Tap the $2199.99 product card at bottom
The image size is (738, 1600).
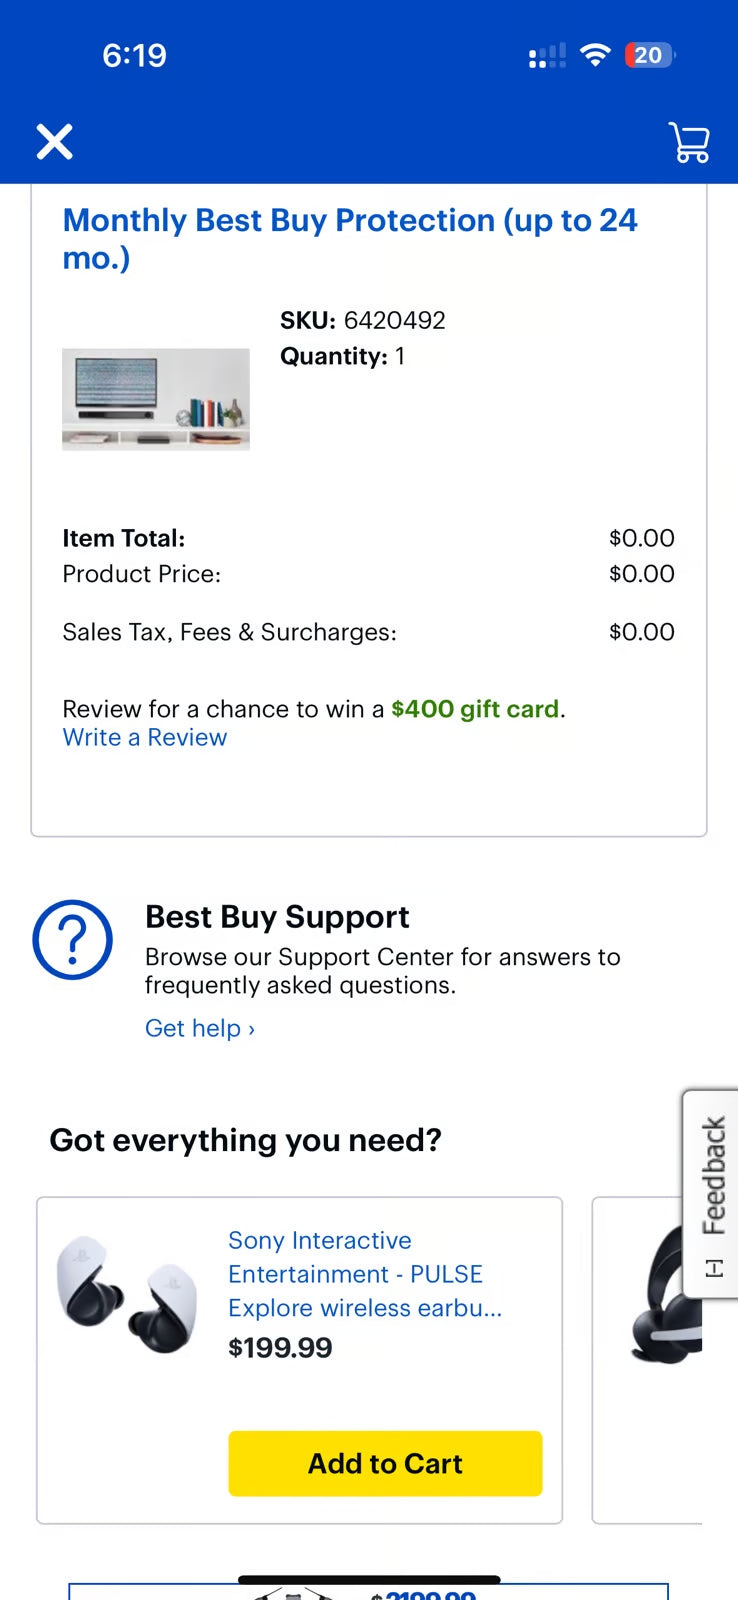368,1592
